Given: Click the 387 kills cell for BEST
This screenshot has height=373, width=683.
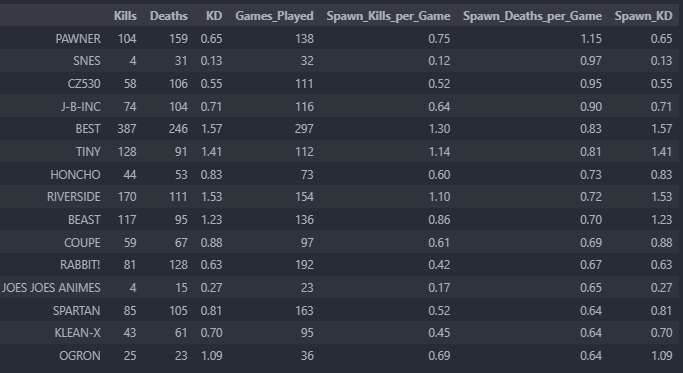Looking at the screenshot, I should [x=127, y=129].
